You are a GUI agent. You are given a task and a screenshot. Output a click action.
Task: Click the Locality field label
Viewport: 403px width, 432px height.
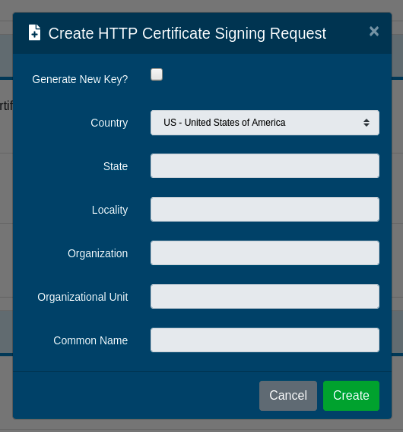(x=110, y=210)
